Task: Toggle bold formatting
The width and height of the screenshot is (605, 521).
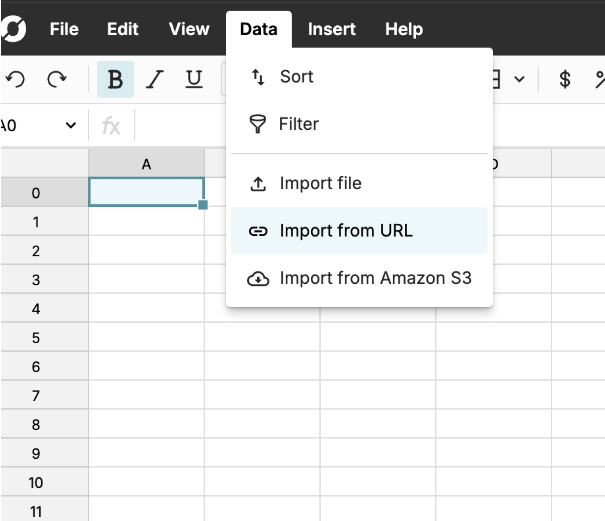Action: coord(115,80)
